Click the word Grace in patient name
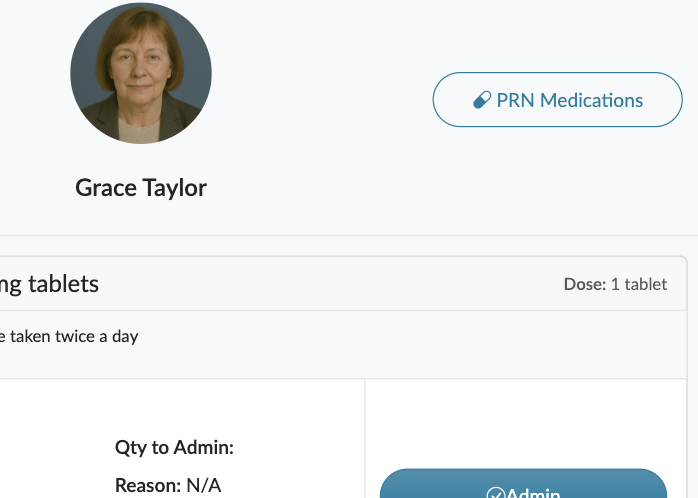 coord(103,187)
